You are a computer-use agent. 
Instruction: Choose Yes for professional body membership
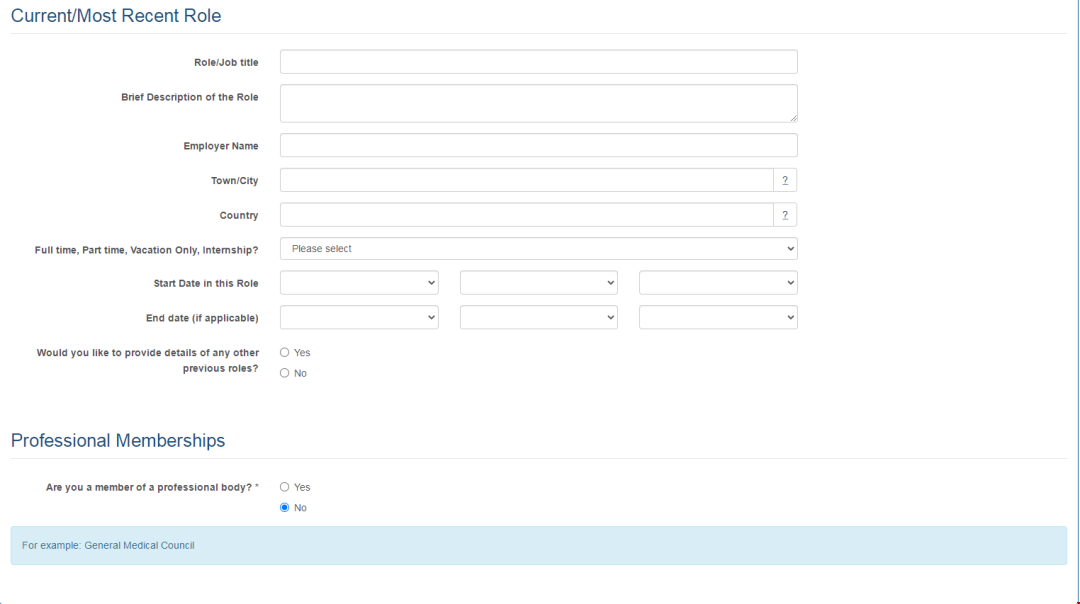[x=285, y=487]
